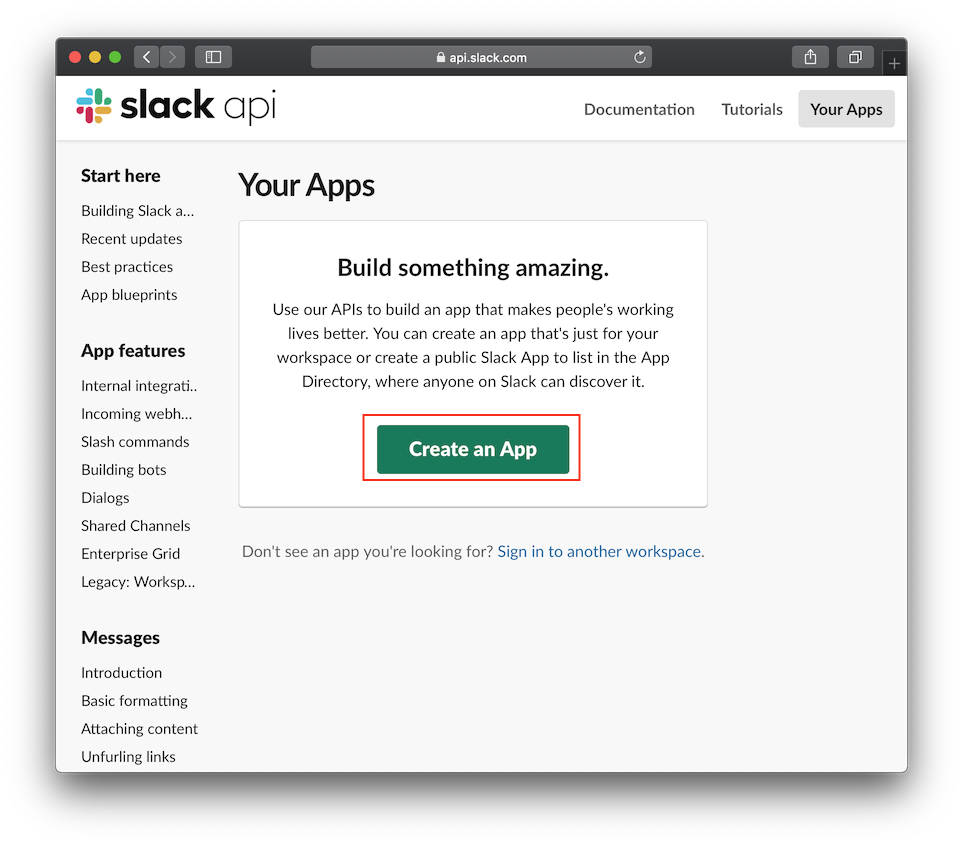Open Messages Introduction sidebar link
This screenshot has width=963, height=846.
pos(122,673)
